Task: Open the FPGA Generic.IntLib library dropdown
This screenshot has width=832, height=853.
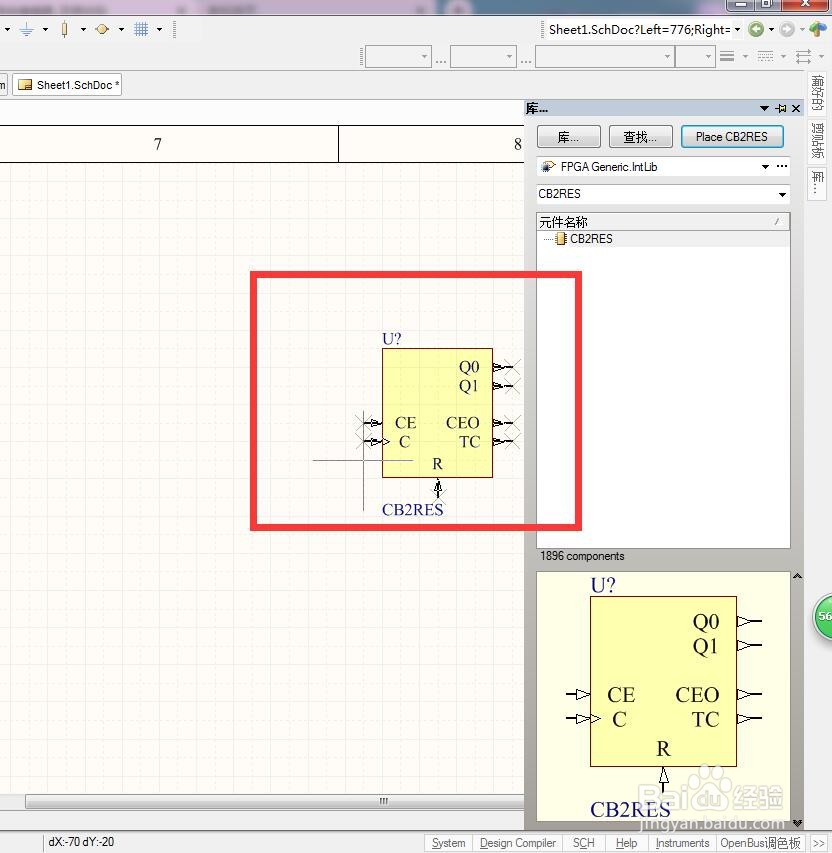Action: [x=765, y=166]
